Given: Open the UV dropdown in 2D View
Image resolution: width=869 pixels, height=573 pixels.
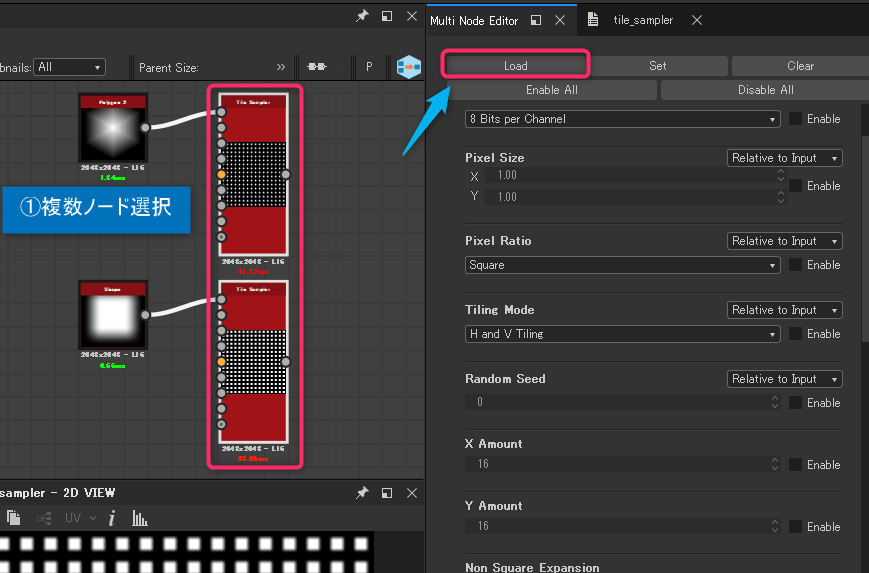Looking at the screenshot, I should tap(81, 518).
